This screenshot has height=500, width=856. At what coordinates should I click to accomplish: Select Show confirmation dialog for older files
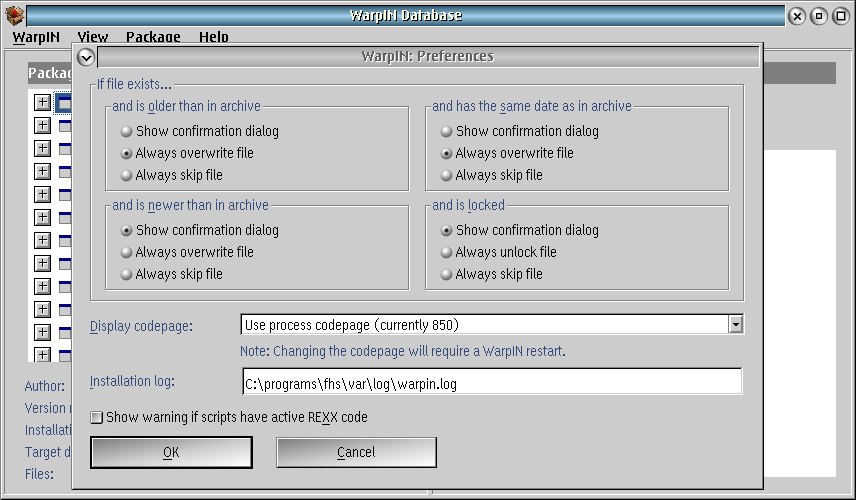(126, 131)
